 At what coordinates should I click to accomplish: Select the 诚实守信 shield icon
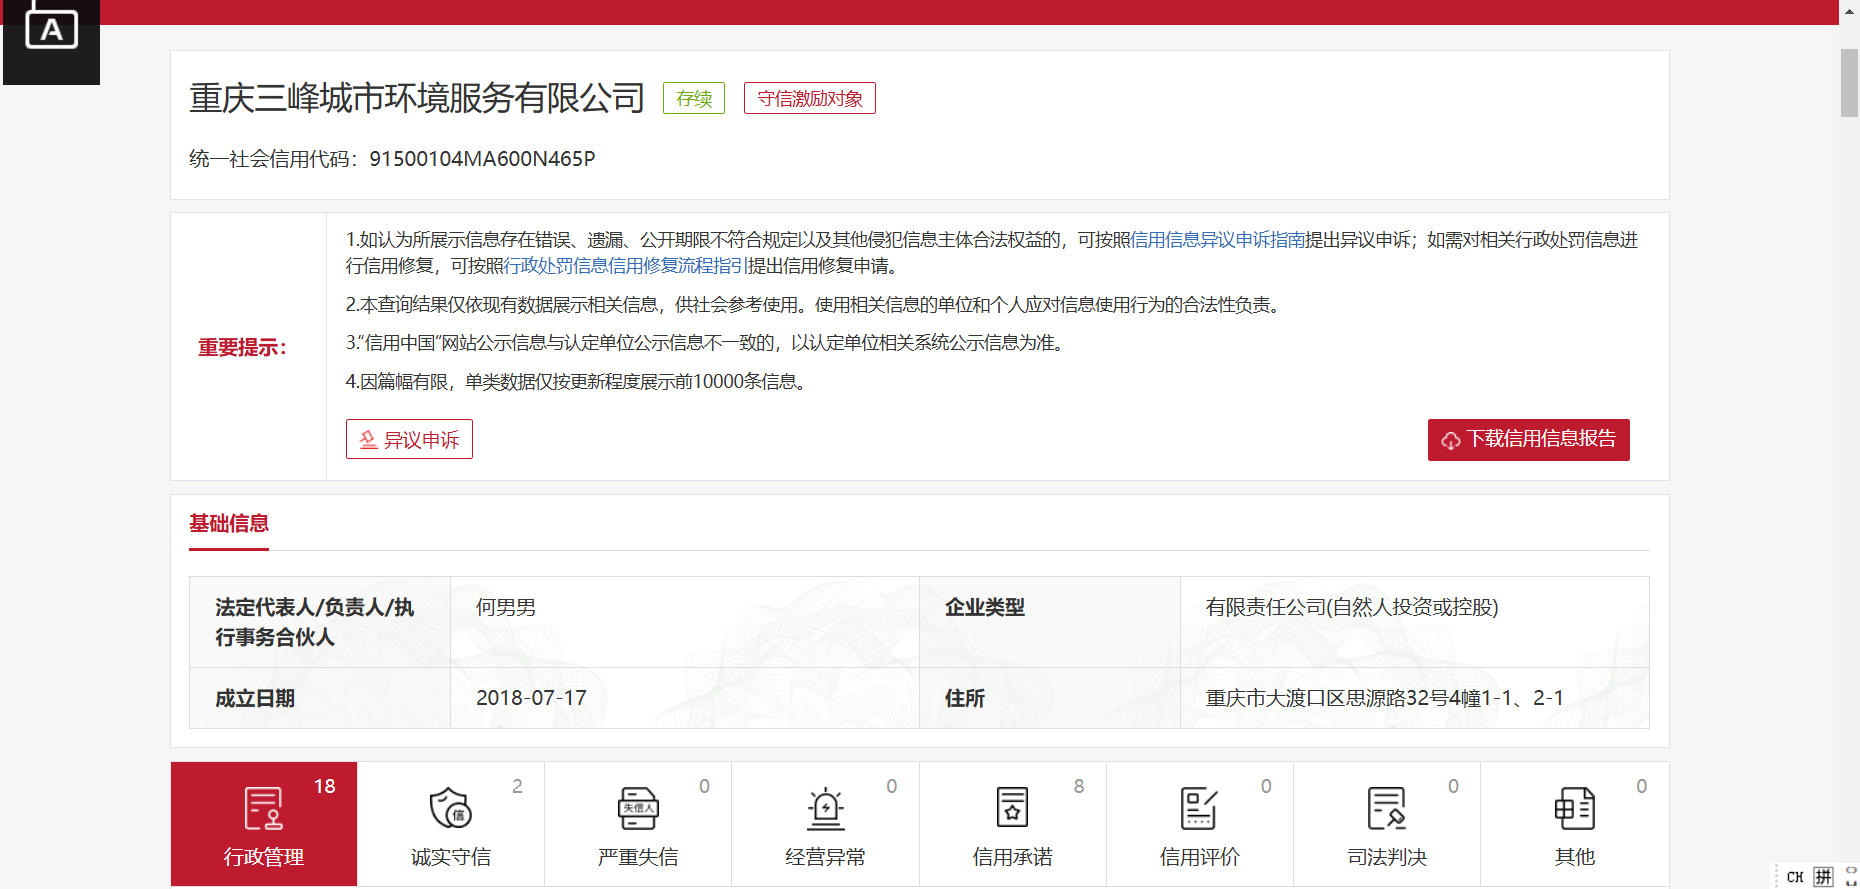[x=450, y=809]
